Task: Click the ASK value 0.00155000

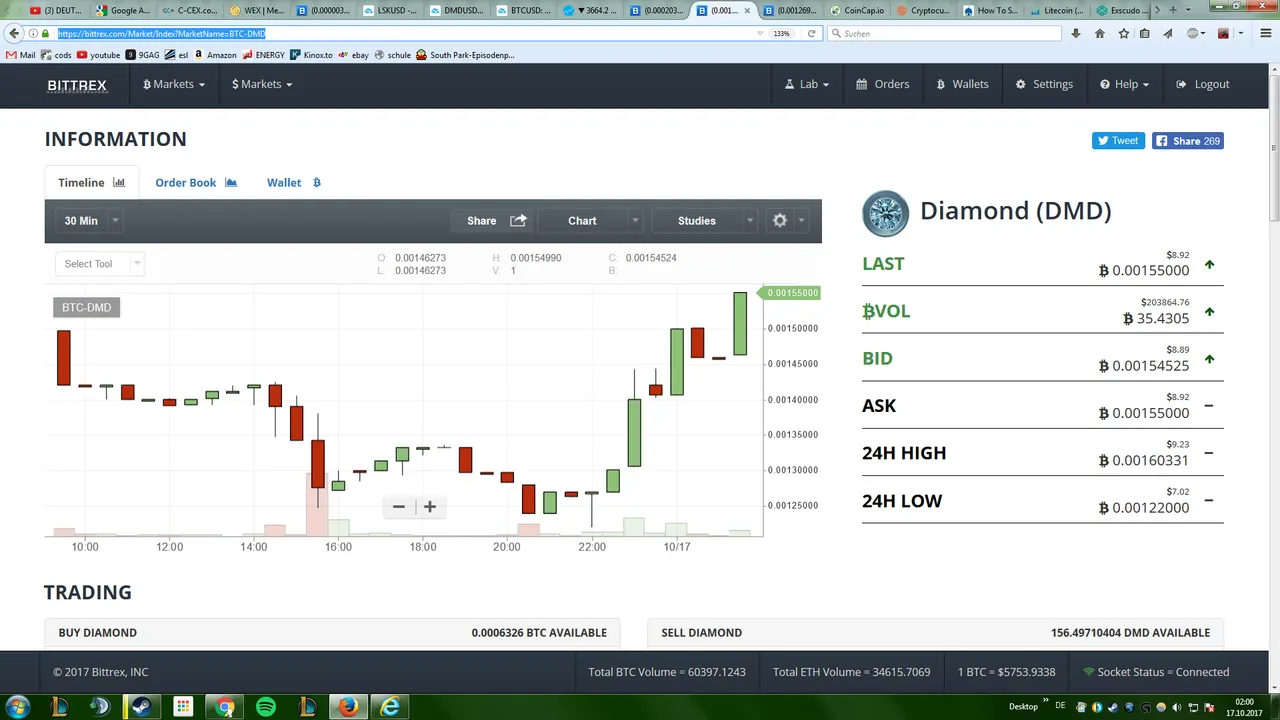Action: [1144, 413]
